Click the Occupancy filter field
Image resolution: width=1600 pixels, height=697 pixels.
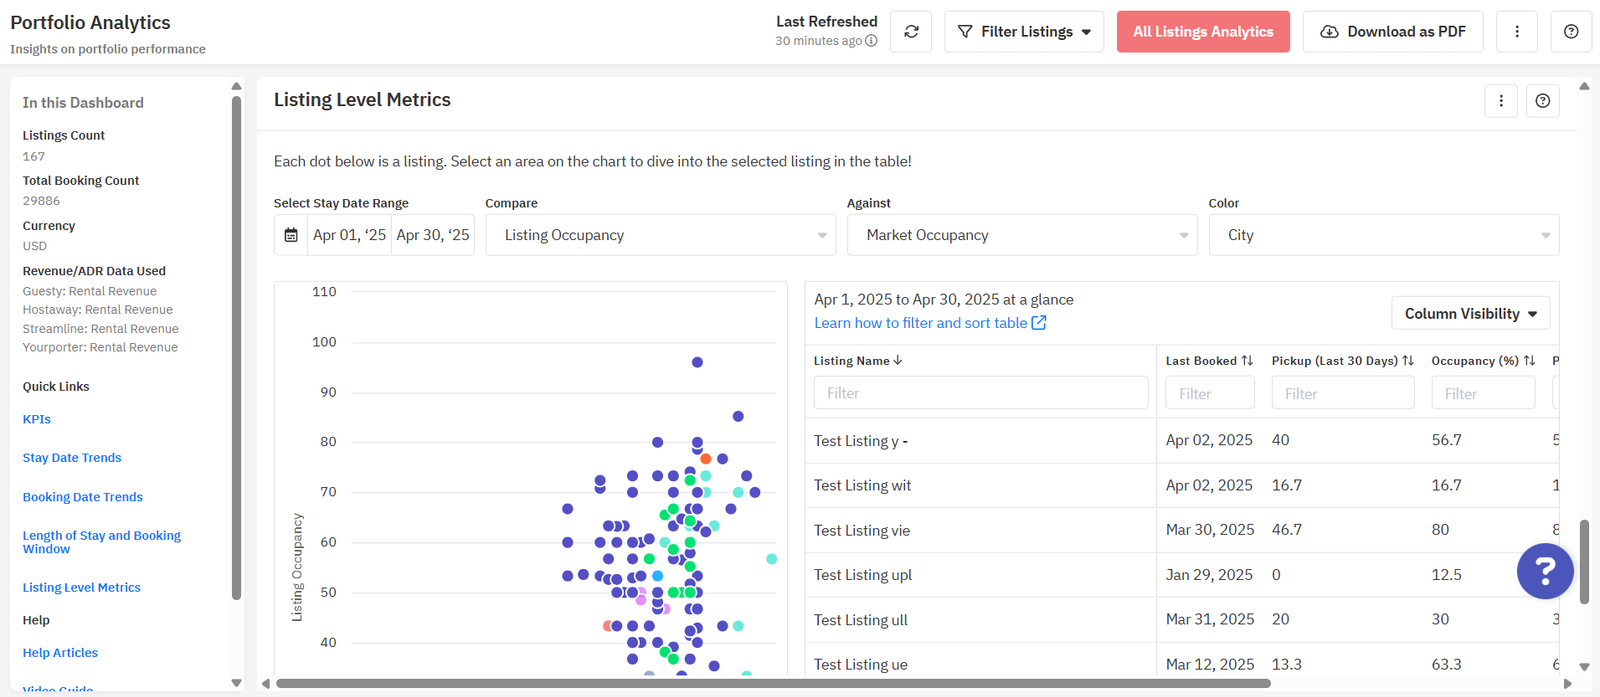pos(1483,393)
